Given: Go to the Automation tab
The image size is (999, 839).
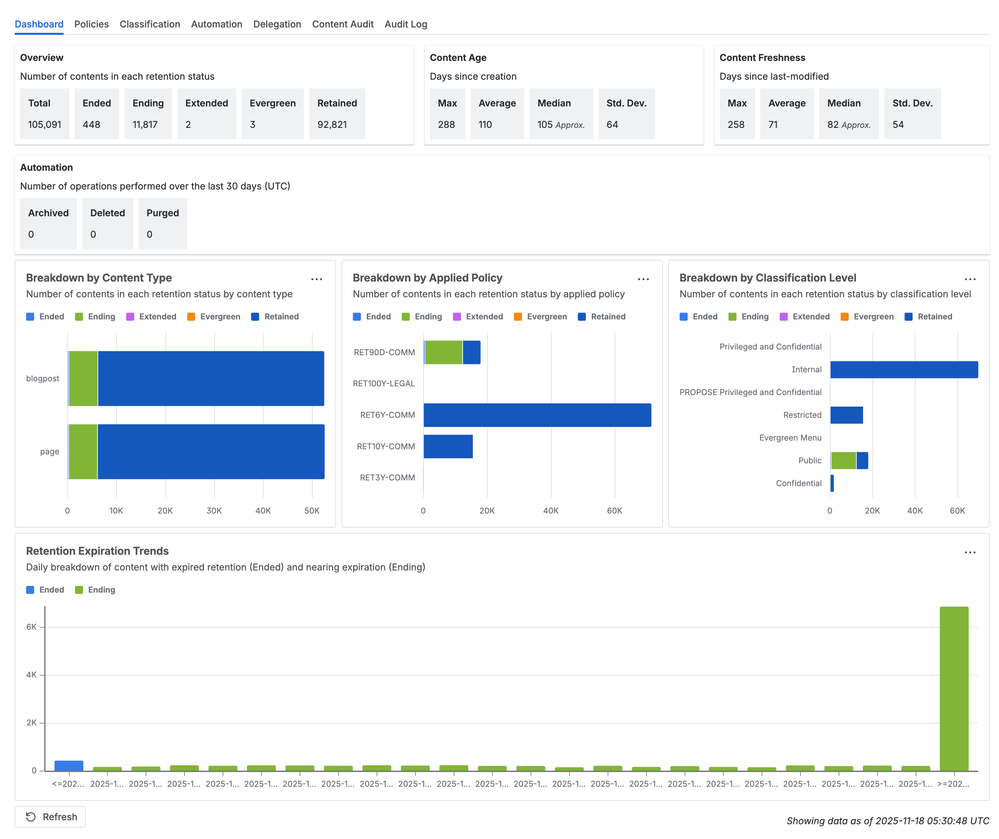Looking at the screenshot, I should (216, 24).
